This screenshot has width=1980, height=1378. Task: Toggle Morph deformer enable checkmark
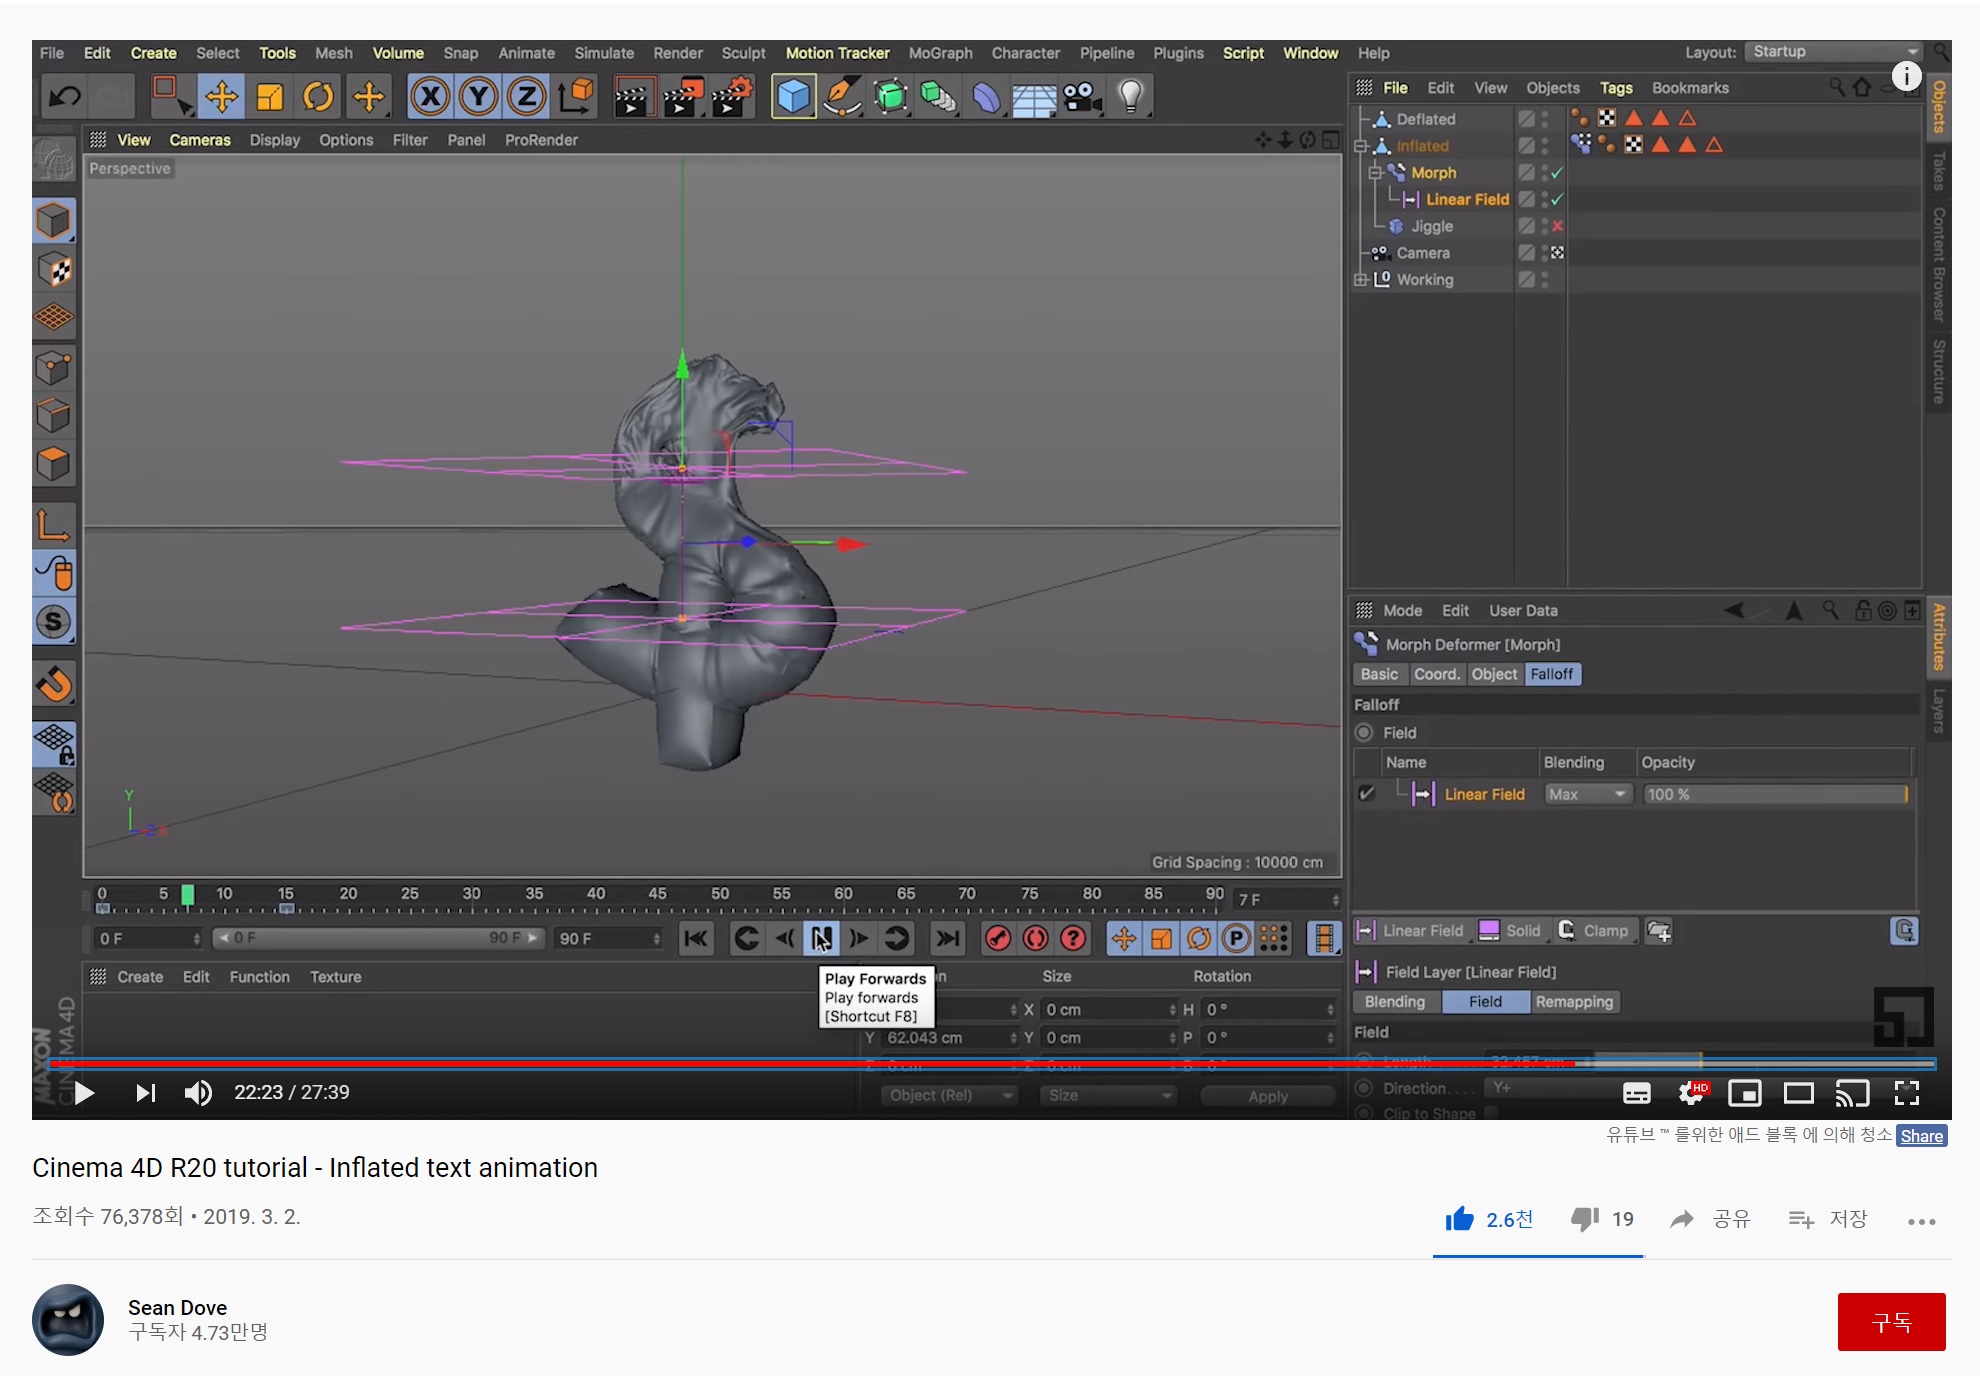click(1557, 173)
